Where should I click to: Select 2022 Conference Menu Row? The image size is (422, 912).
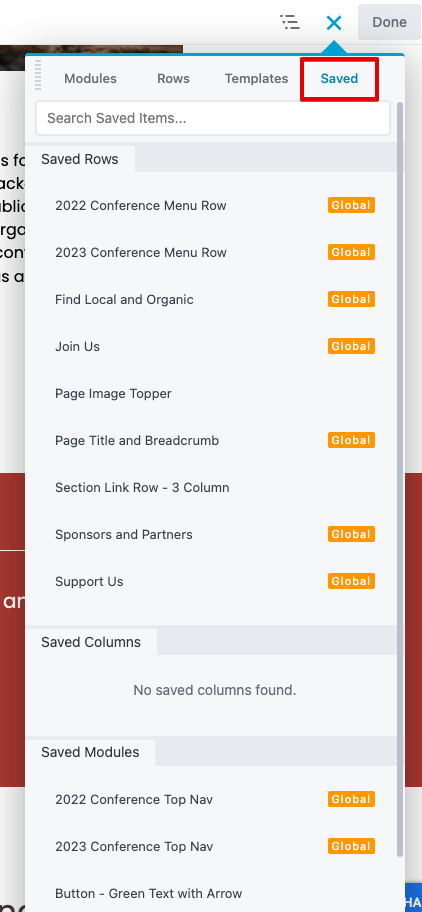(x=215, y=205)
